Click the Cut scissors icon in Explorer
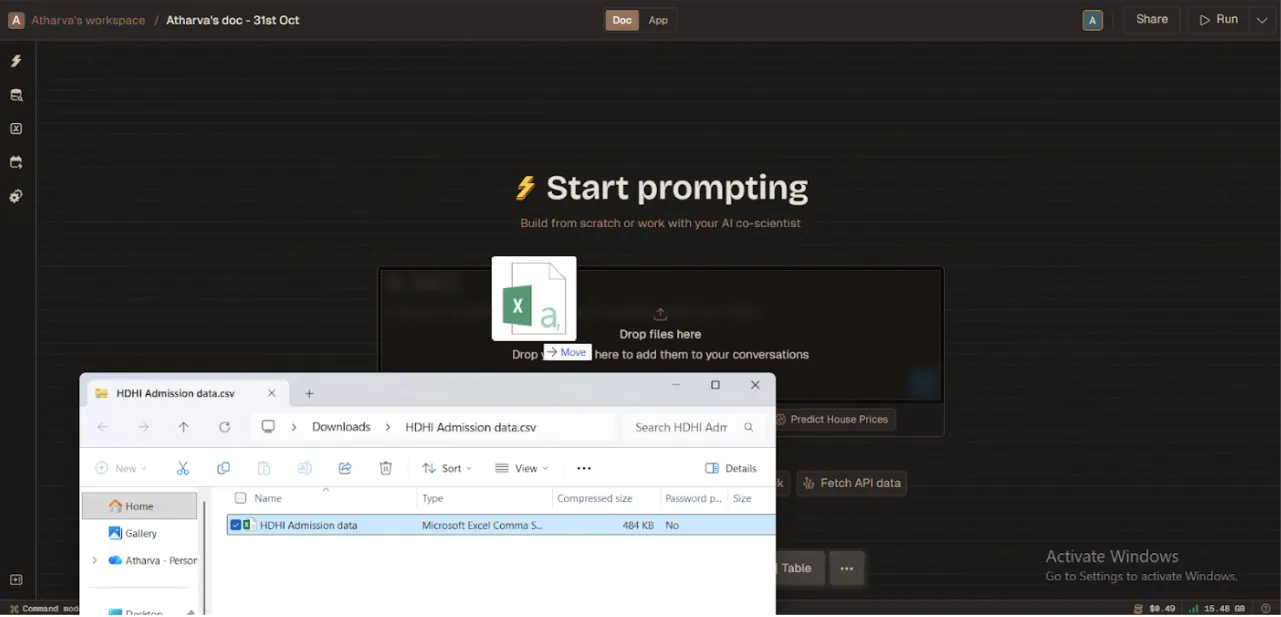 [183, 468]
